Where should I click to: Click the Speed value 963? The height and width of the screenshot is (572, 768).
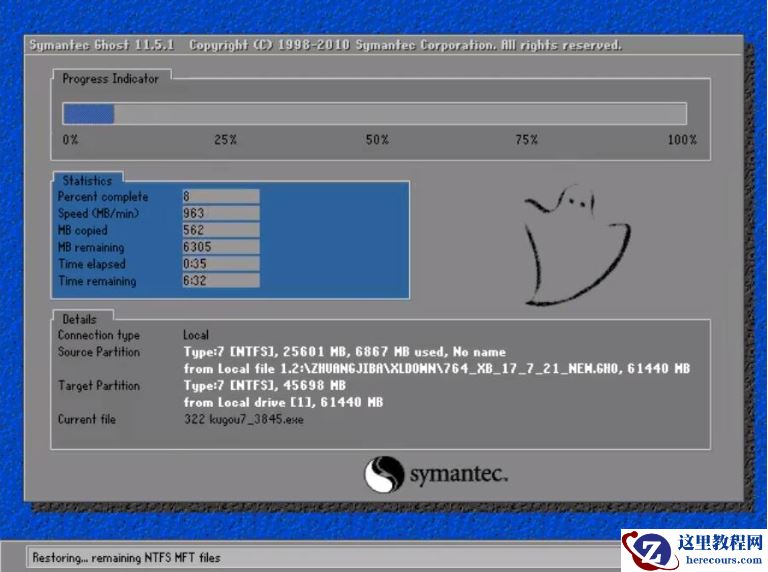[221, 213]
